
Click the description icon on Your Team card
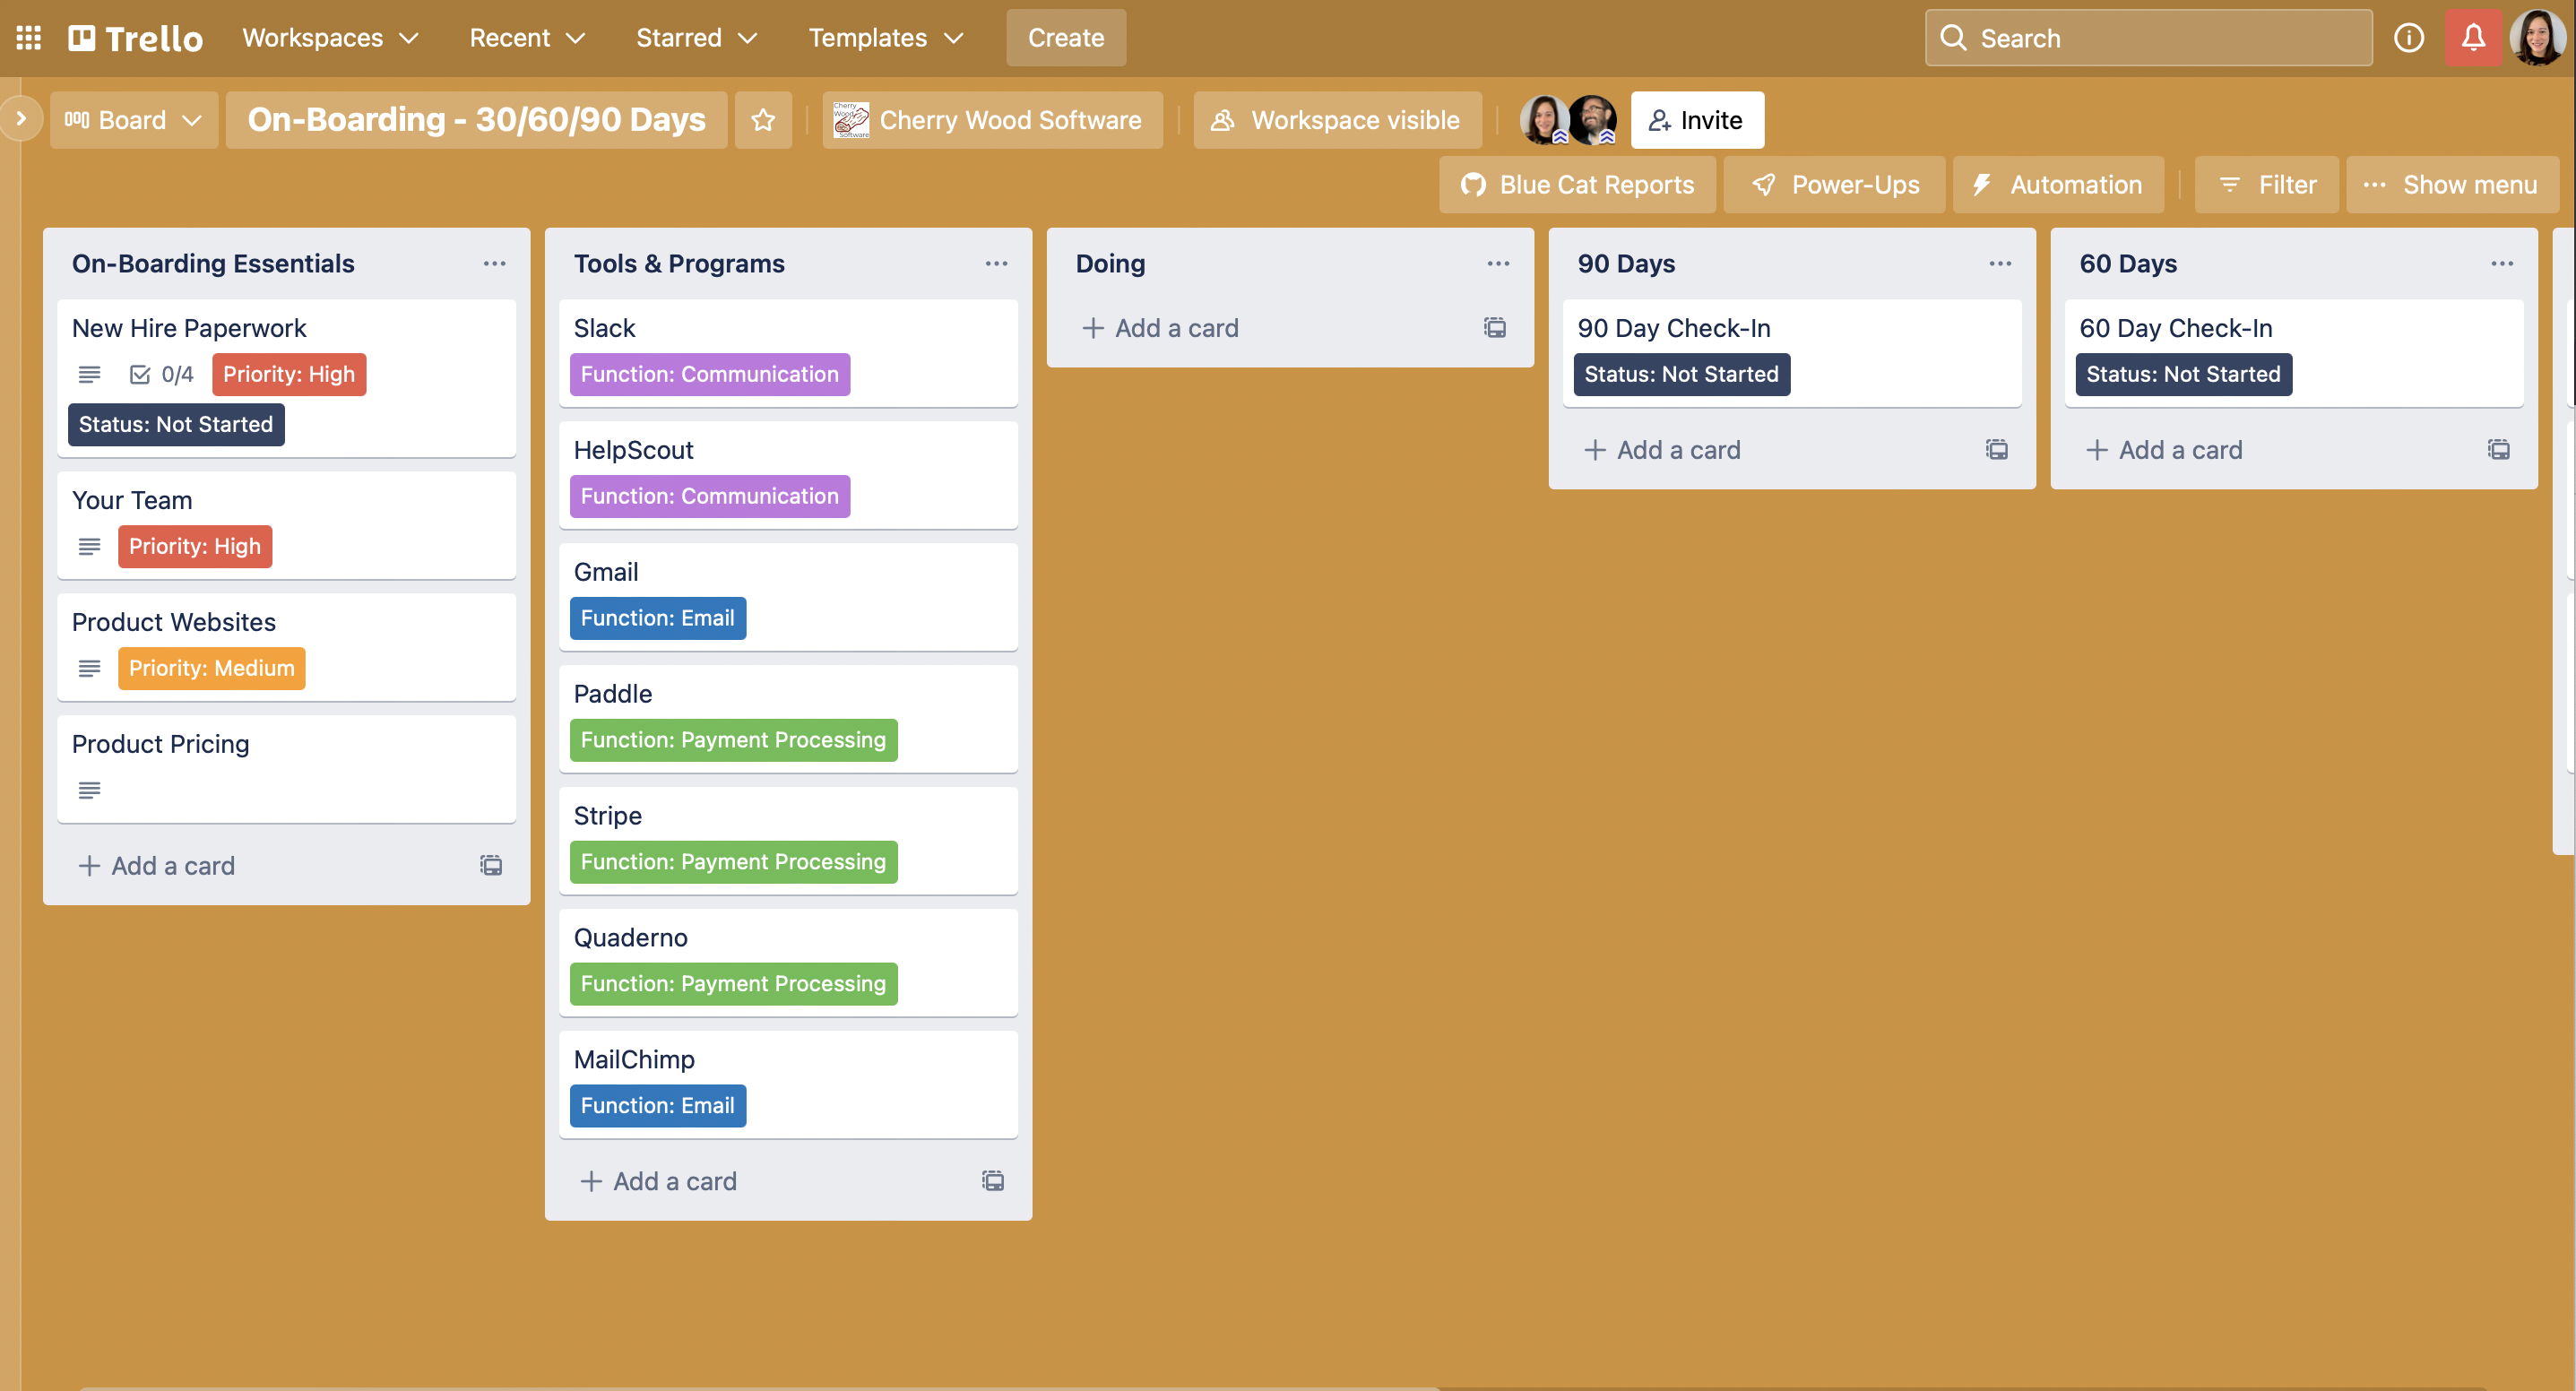click(89, 546)
